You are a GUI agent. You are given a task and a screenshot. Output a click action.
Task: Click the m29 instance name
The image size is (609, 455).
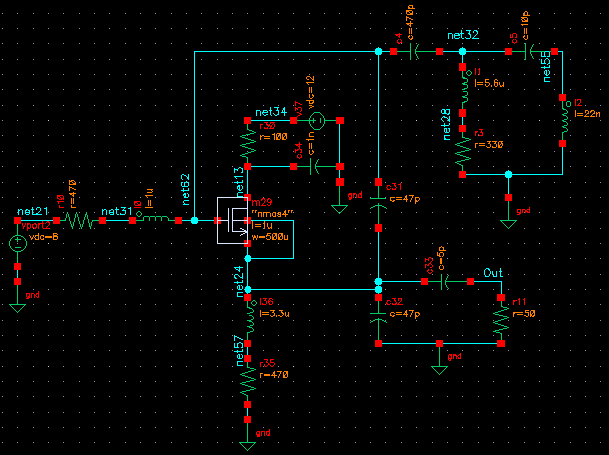(262, 202)
